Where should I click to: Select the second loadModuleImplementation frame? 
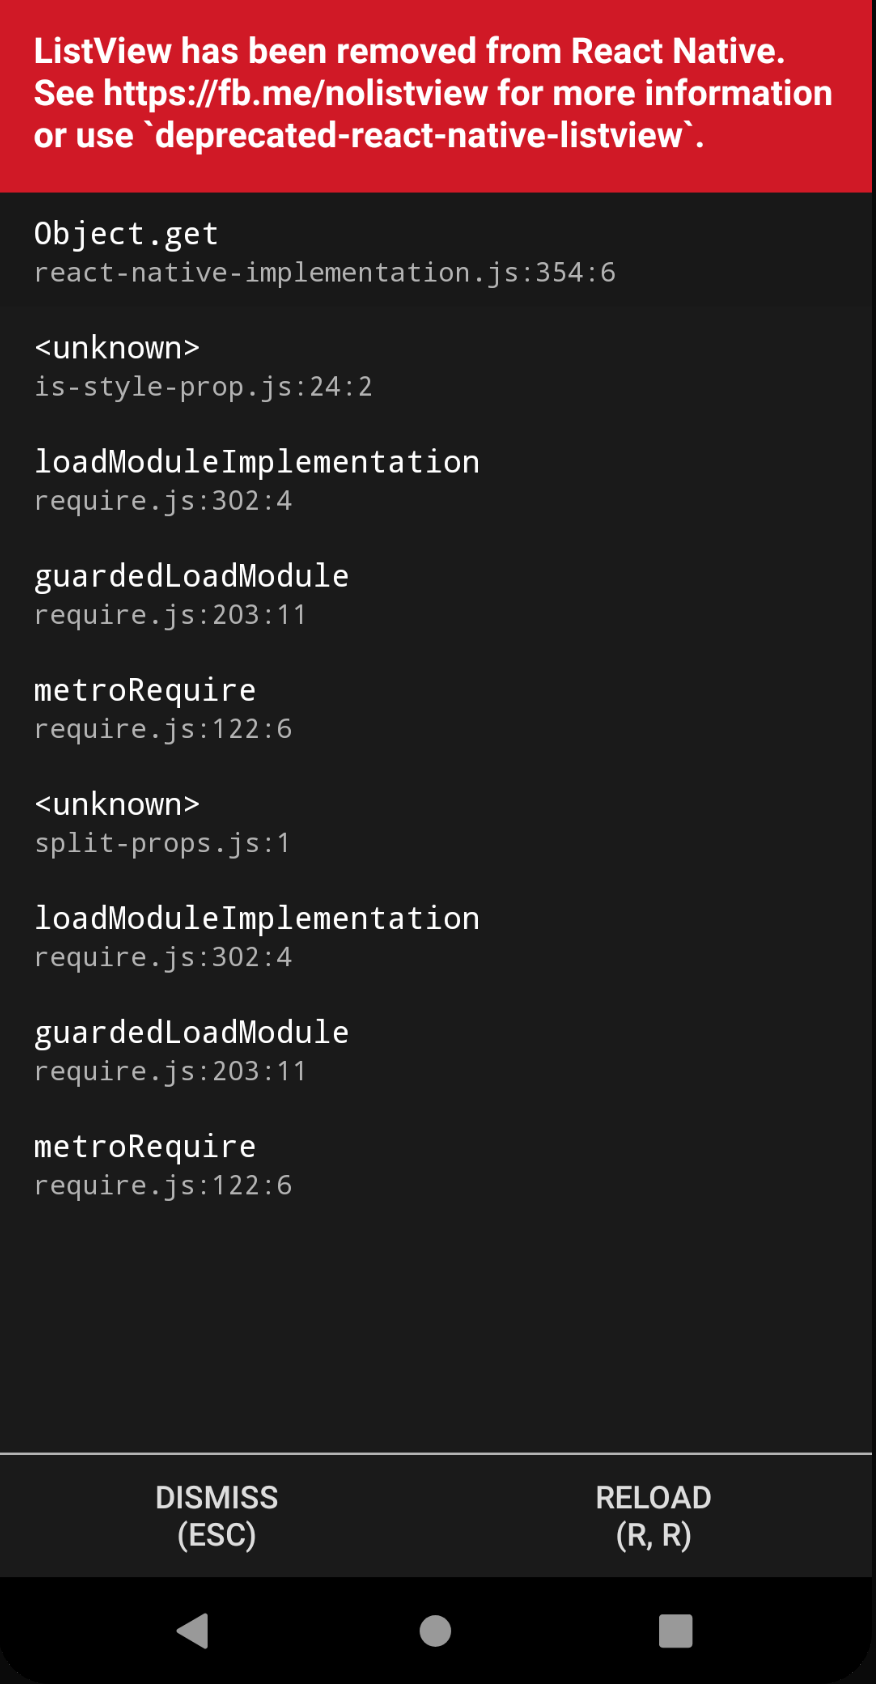coord(257,917)
